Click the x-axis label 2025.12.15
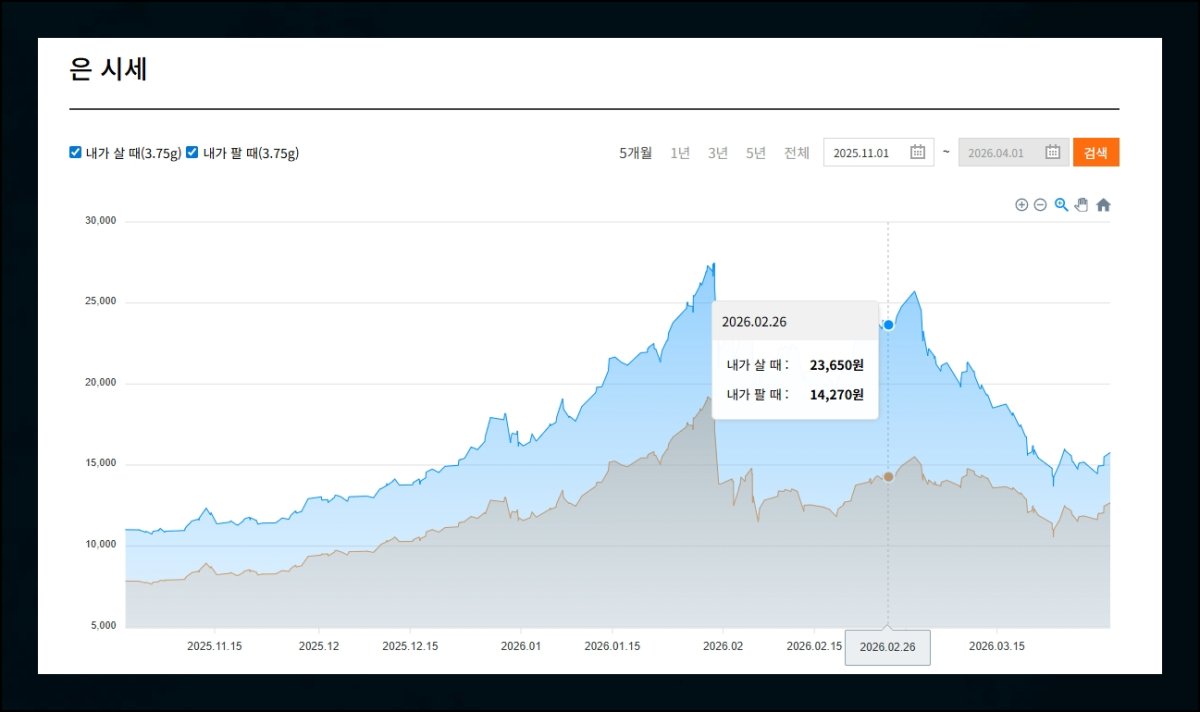Image resolution: width=1200 pixels, height=712 pixels. point(410,646)
